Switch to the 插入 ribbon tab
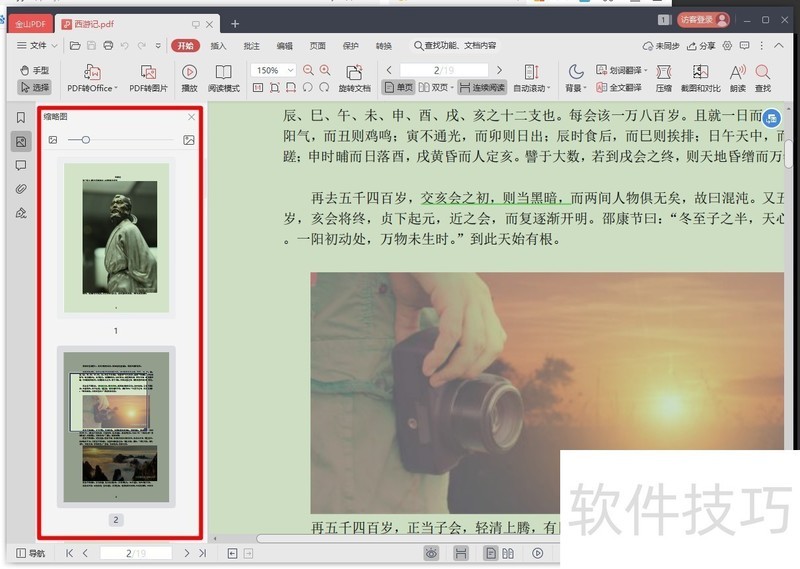This screenshot has height=569, width=800. 218,45
